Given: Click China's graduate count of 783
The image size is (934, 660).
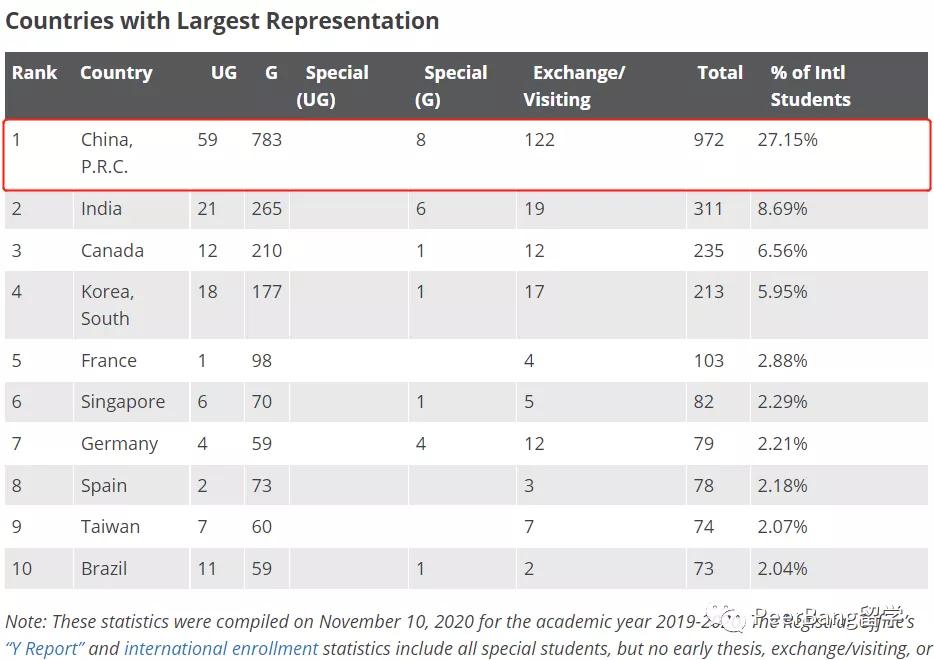Looking at the screenshot, I should pos(266,140).
